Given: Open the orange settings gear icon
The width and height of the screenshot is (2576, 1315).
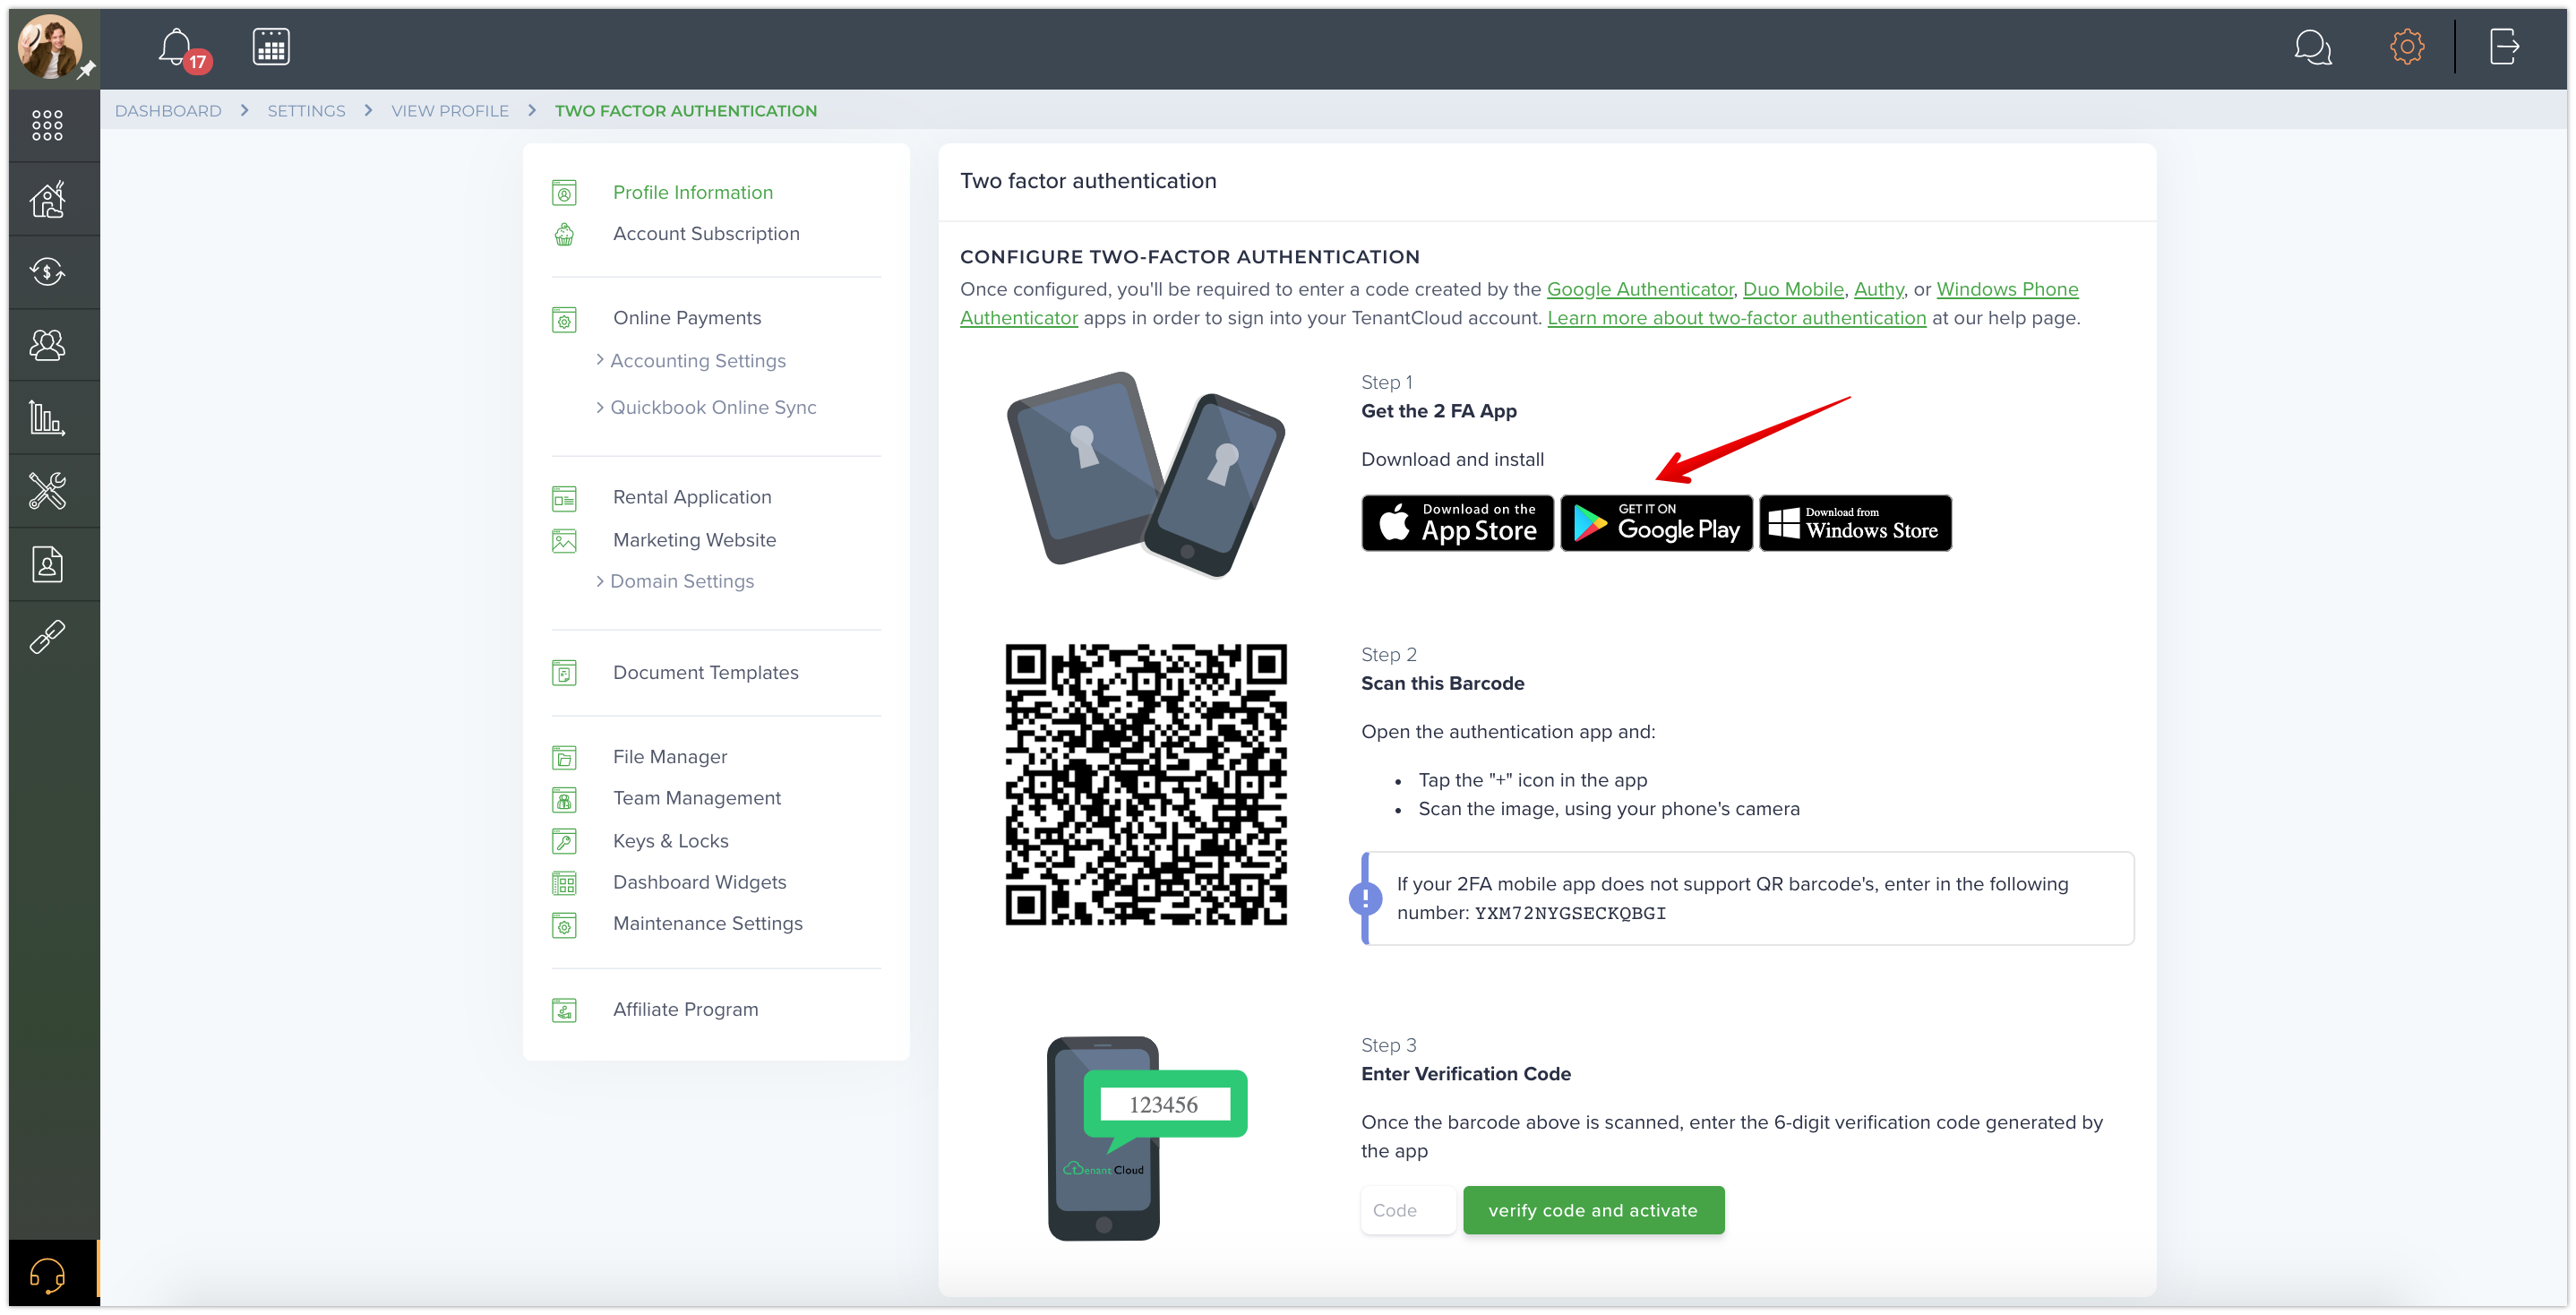Looking at the screenshot, I should coord(2406,47).
